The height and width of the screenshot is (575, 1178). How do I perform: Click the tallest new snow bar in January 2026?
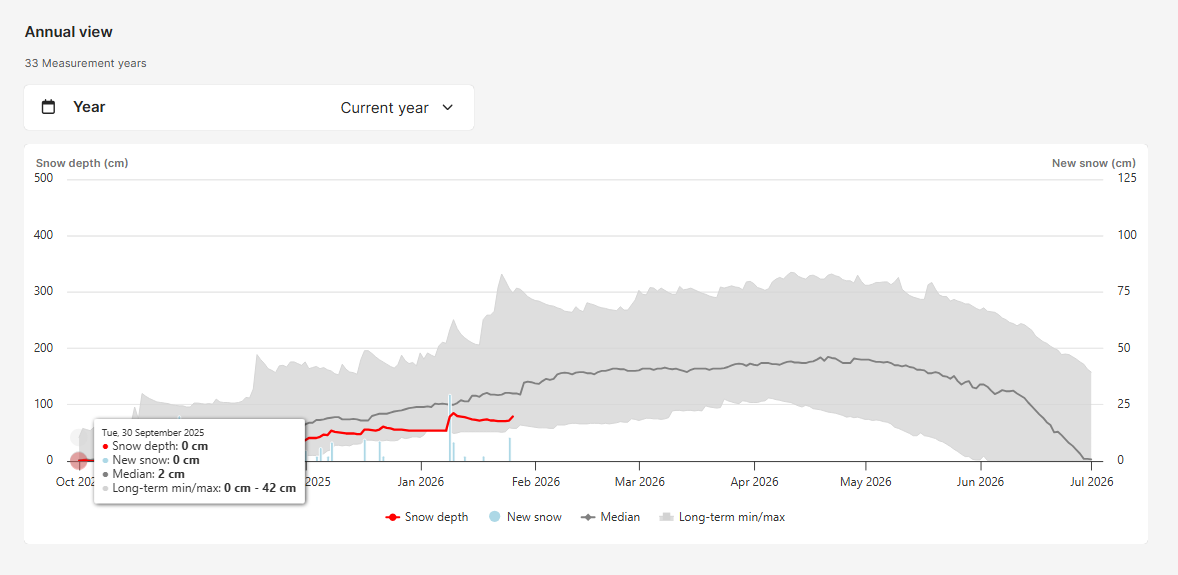[x=450, y=428]
